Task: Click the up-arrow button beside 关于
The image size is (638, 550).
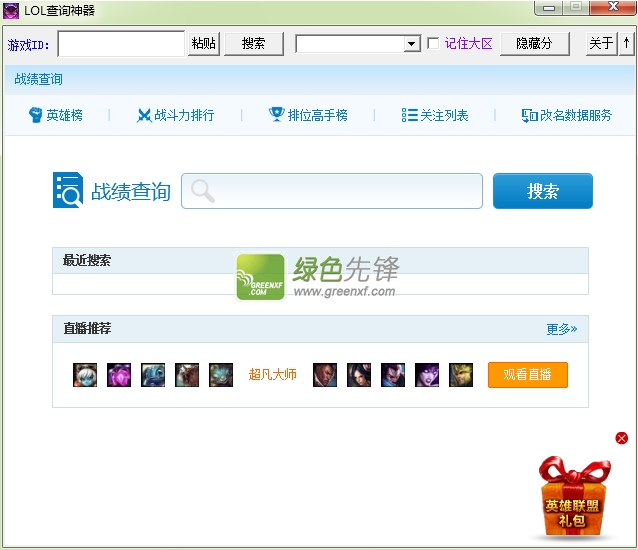Action: click(627, 43)
